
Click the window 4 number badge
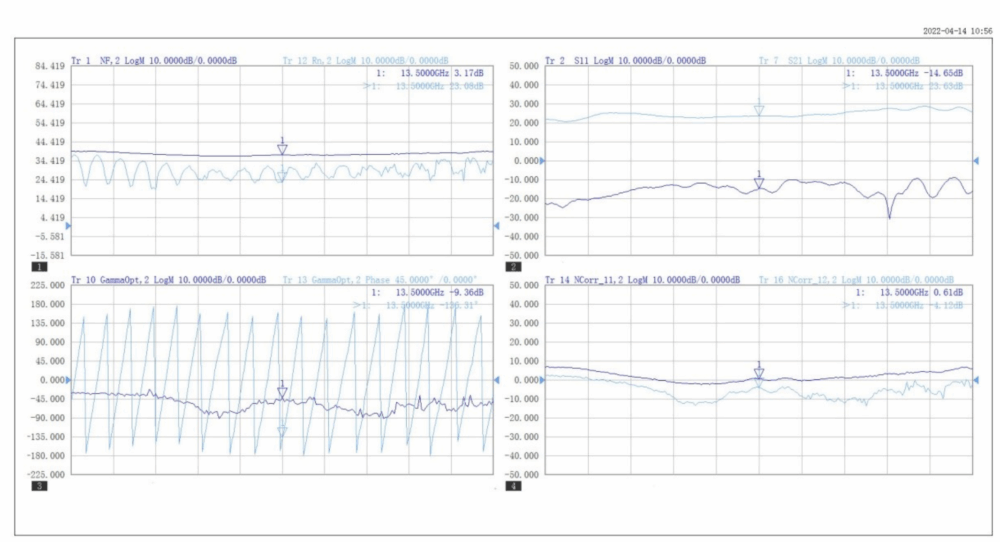[x=514, y=487]
